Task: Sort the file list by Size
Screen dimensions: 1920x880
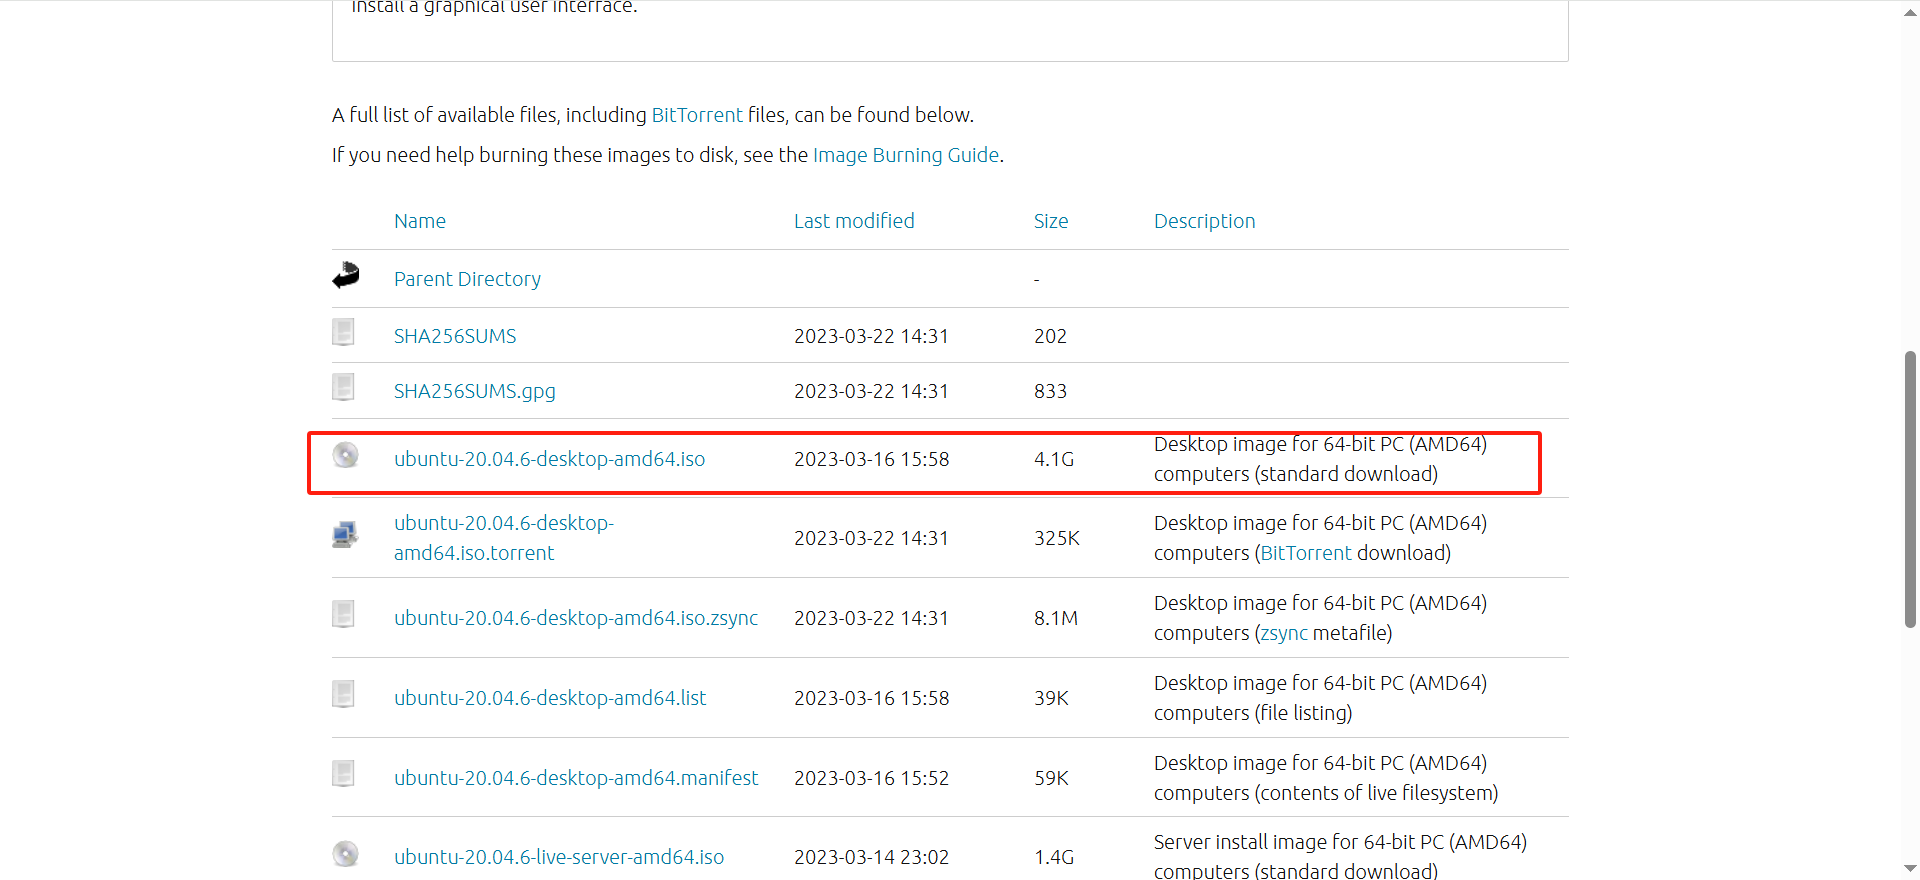Action: click(1051, 221)
